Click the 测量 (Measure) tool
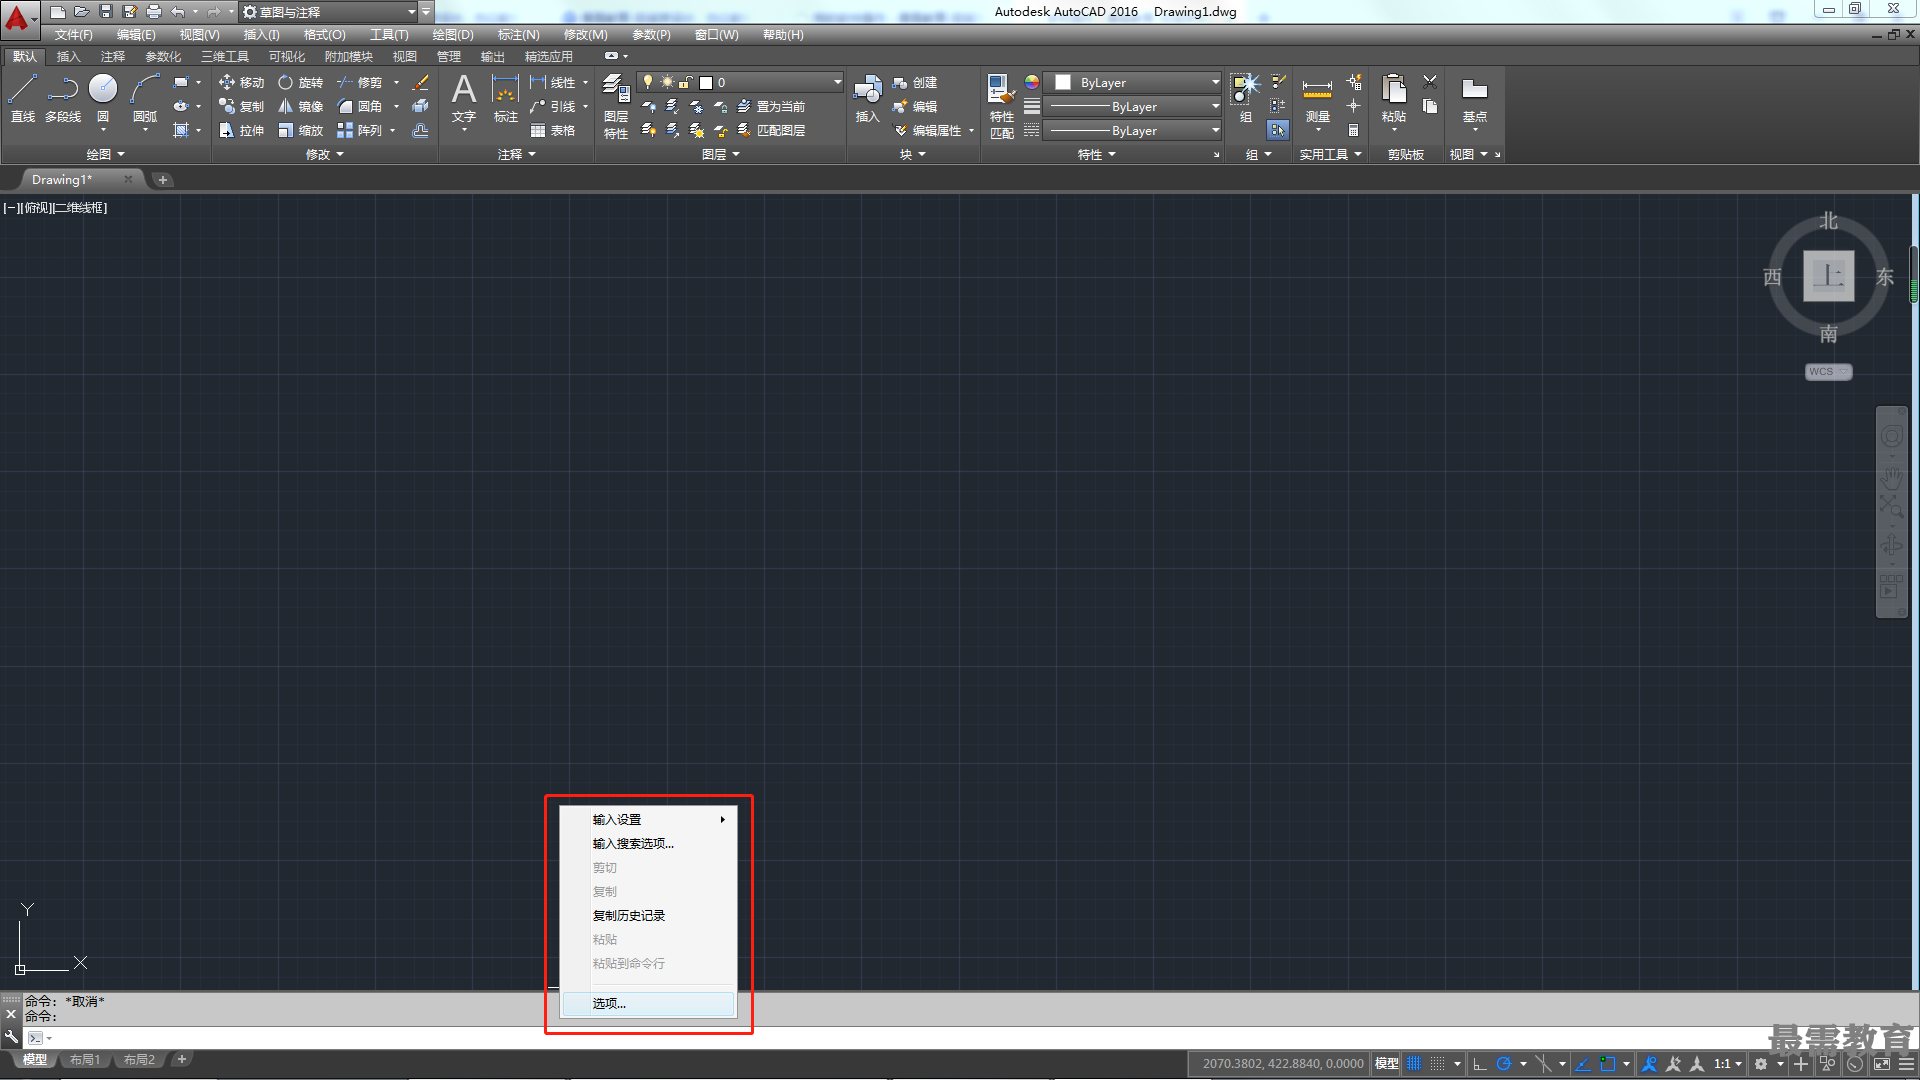 pyautogui.click(x=1317, y=98)
